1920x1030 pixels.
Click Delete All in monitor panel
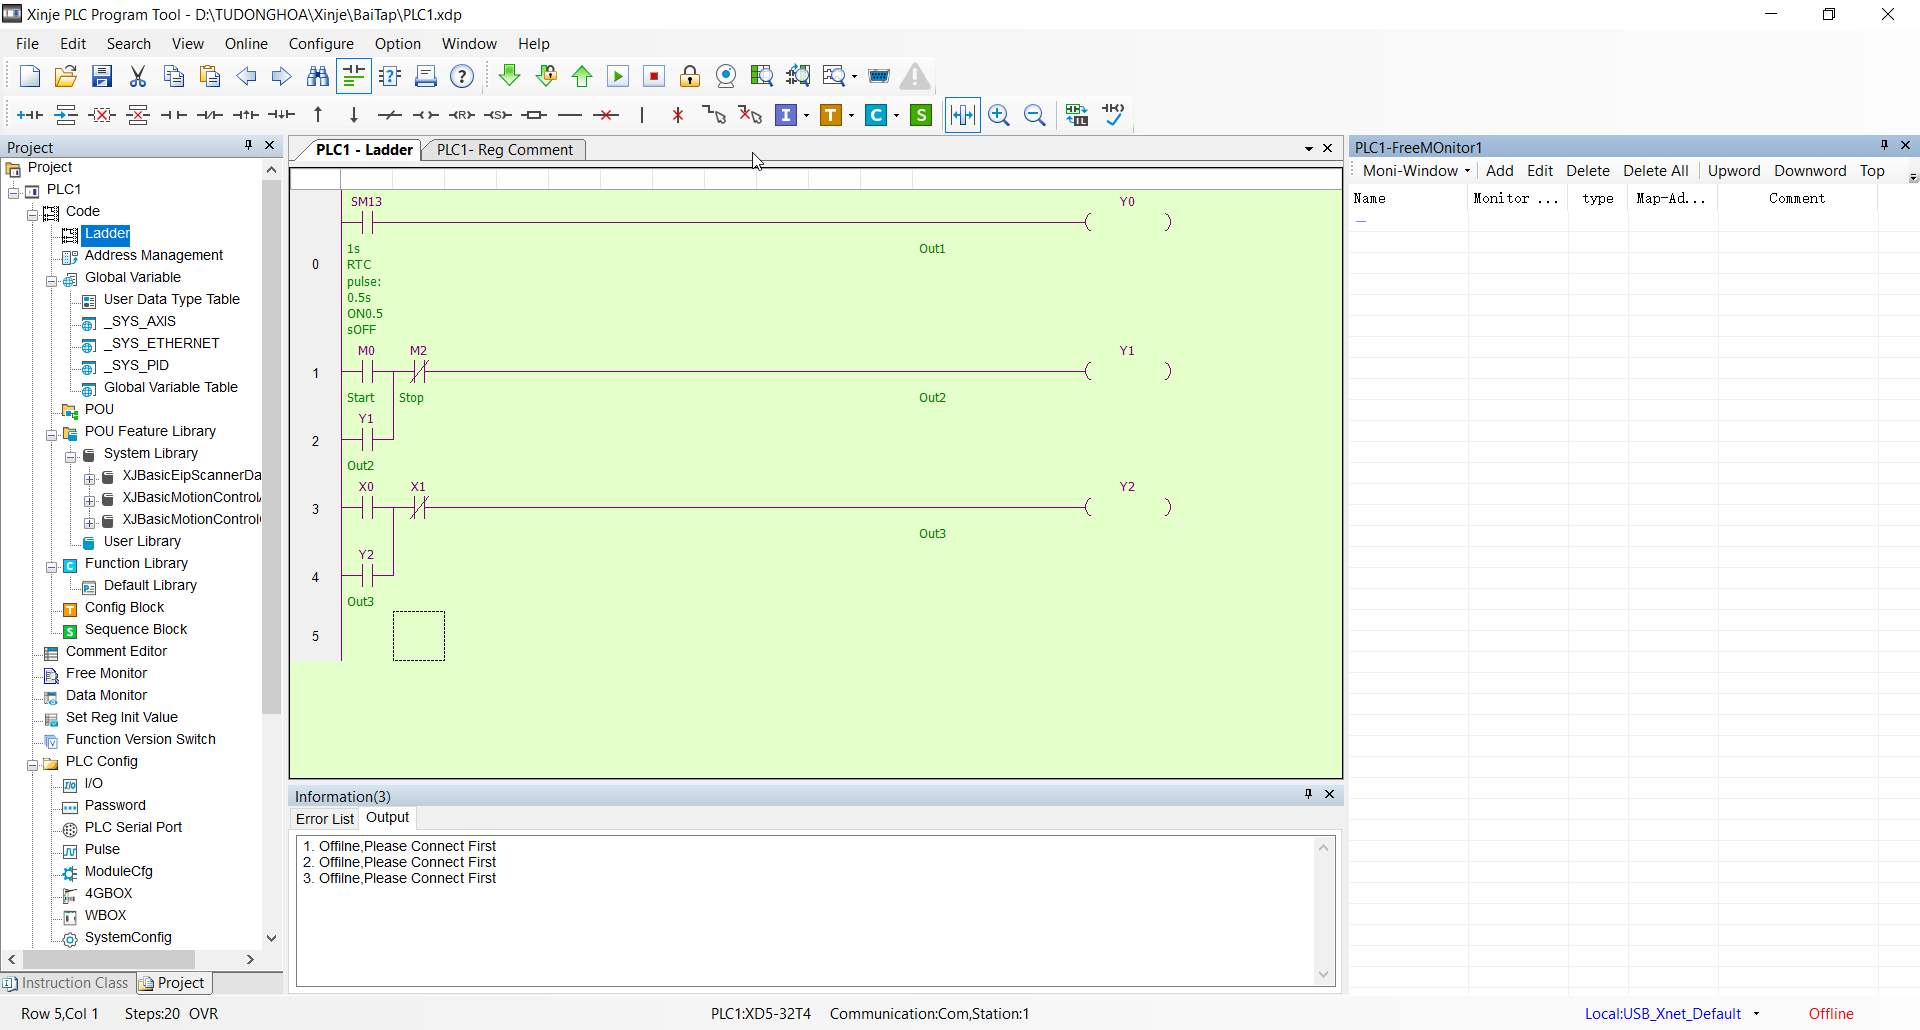tap(1655, 171)
